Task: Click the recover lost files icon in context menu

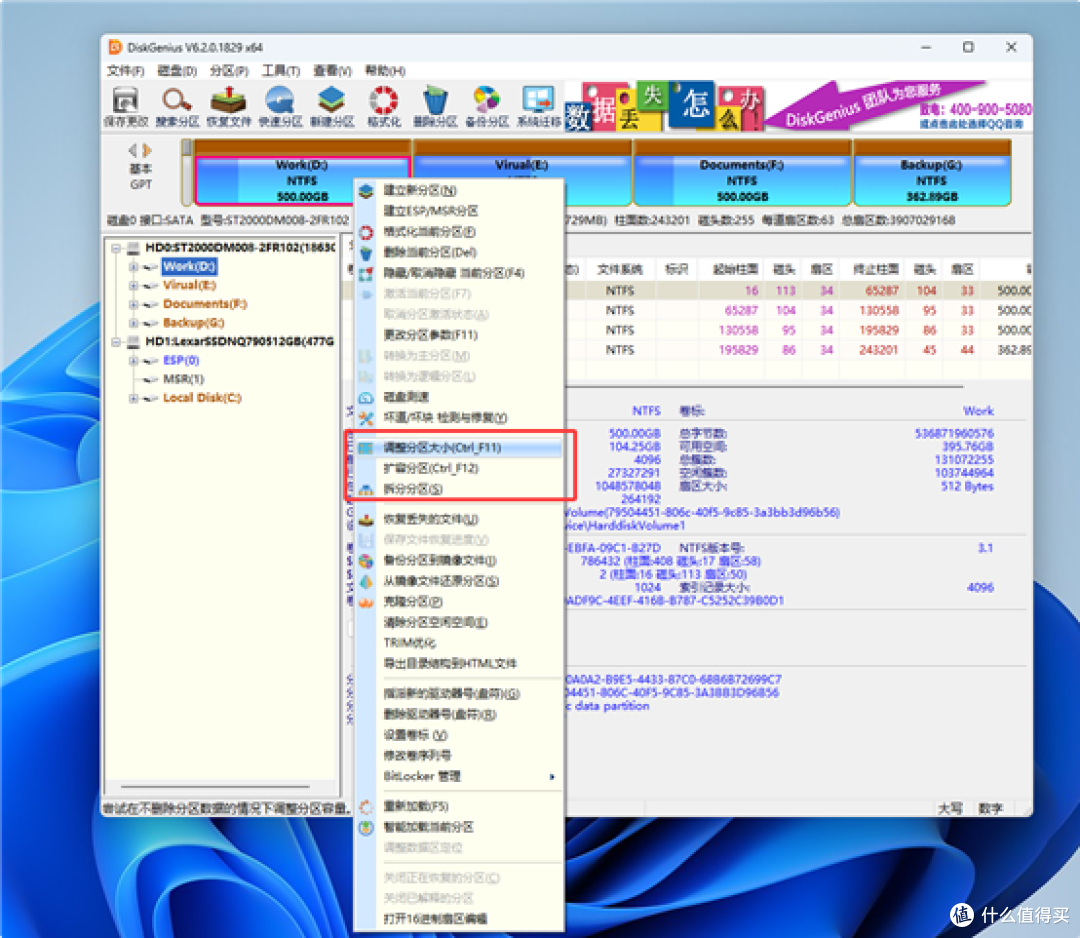Action: (x=366, y=519)
